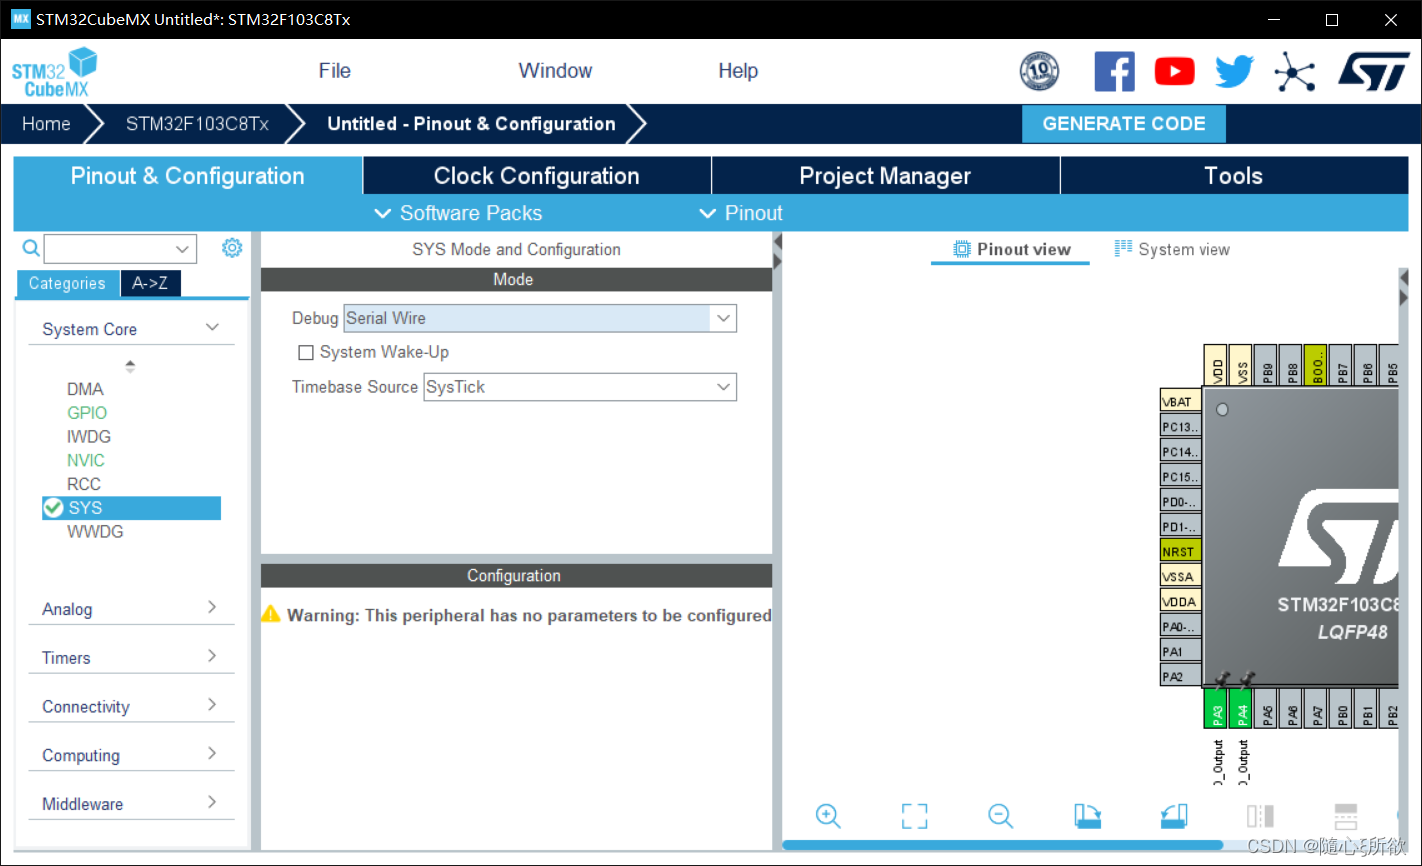The width and height of the screenshot is (1422, 866).
Task: Select DMA in System Core list
Action: [85, 389]
